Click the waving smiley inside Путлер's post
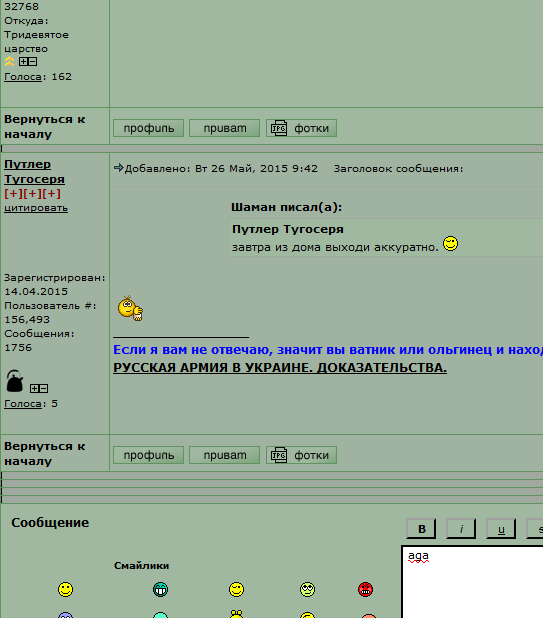Screen dimensions: 543x618 click(130, 309)
